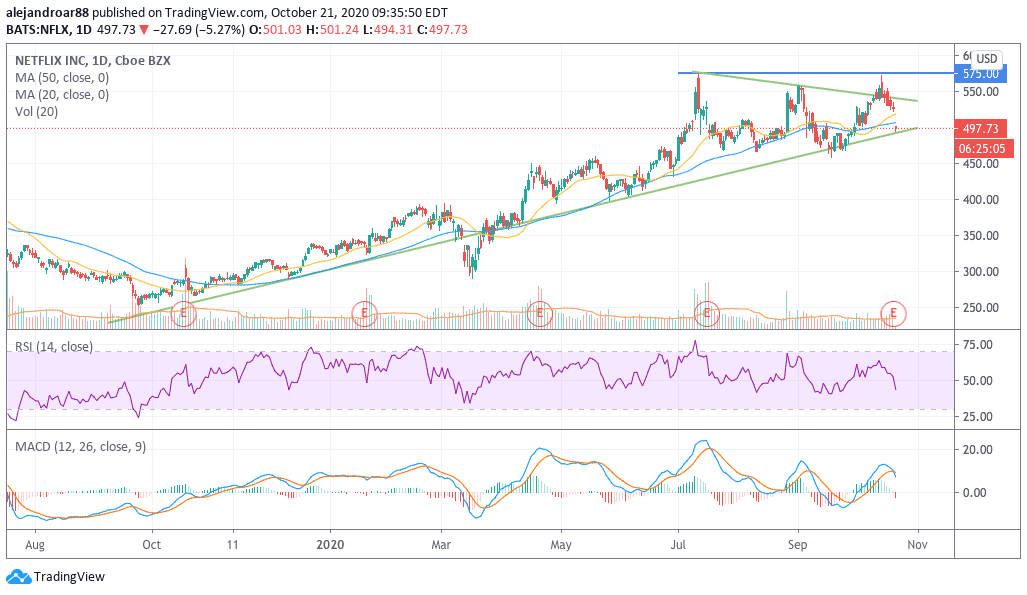Click the blue 575.00 price label
The height and width of the screenshot is (595, 1027).
pos(980,73)
